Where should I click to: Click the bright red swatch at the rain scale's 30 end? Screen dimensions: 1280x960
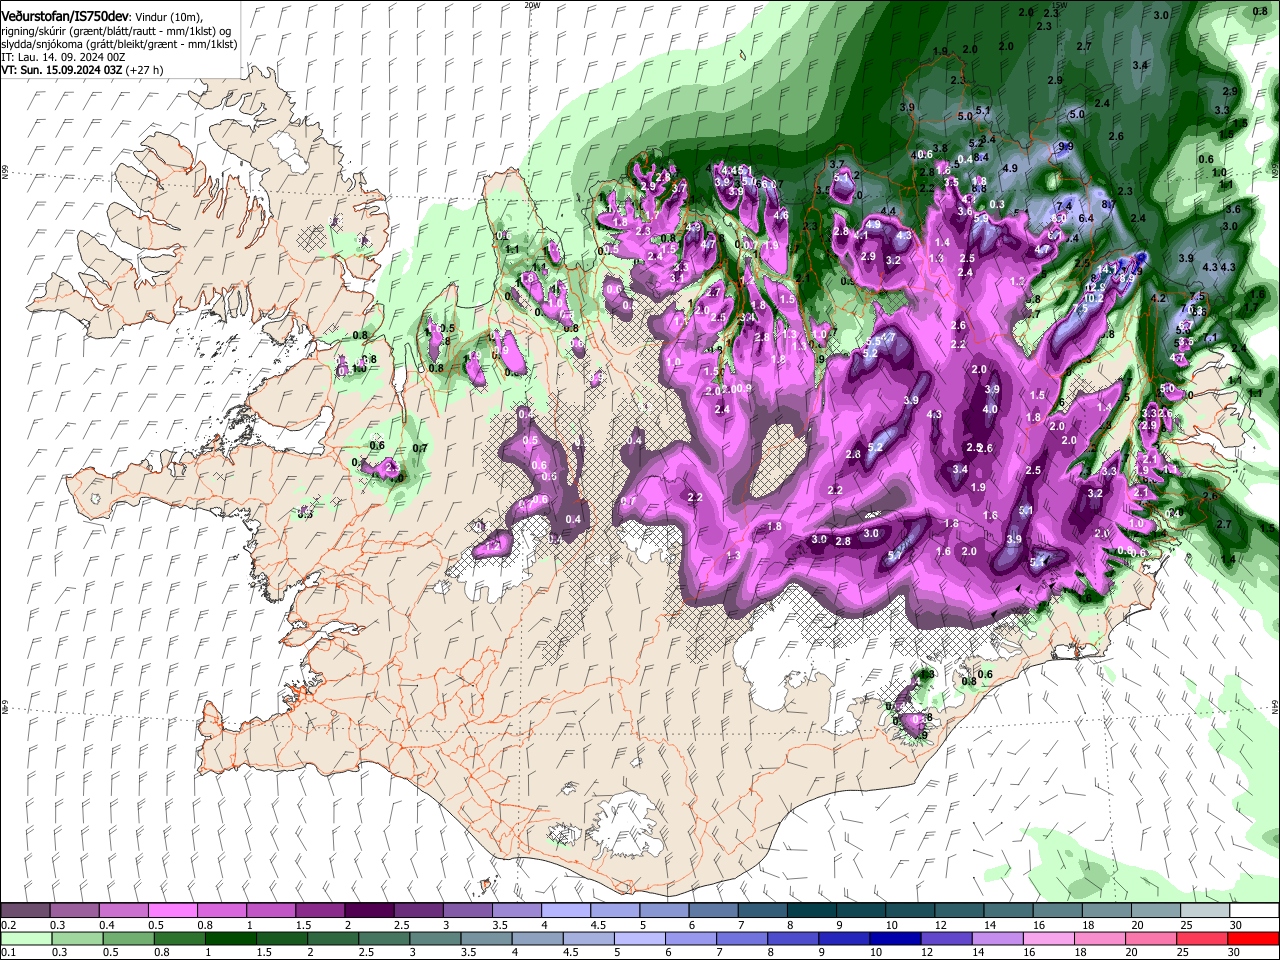coord(1253,938)
